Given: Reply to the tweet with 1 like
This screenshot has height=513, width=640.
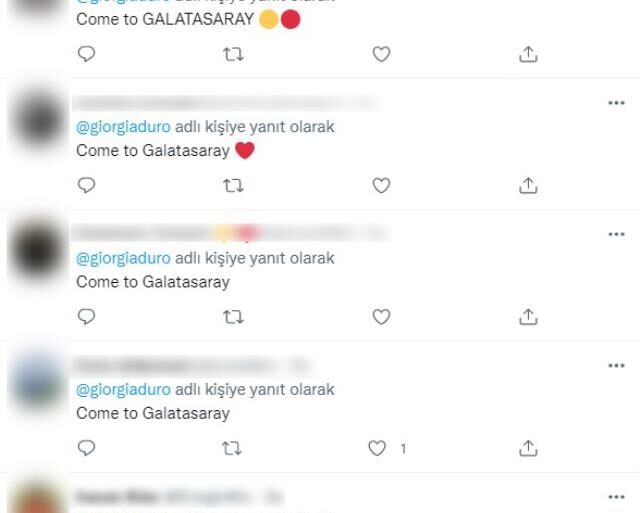Looking at the screenshot, I should pos(86,448).
